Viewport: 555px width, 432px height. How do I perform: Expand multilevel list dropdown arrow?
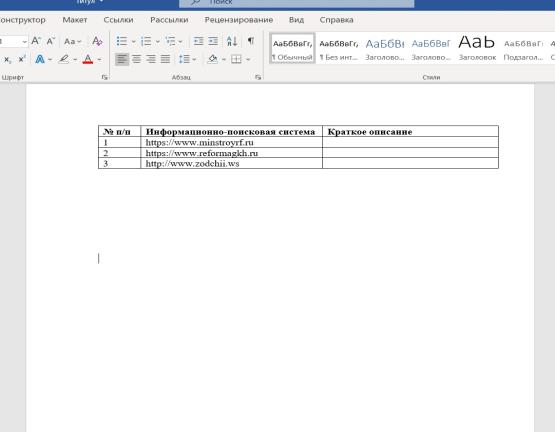point(180,42)
